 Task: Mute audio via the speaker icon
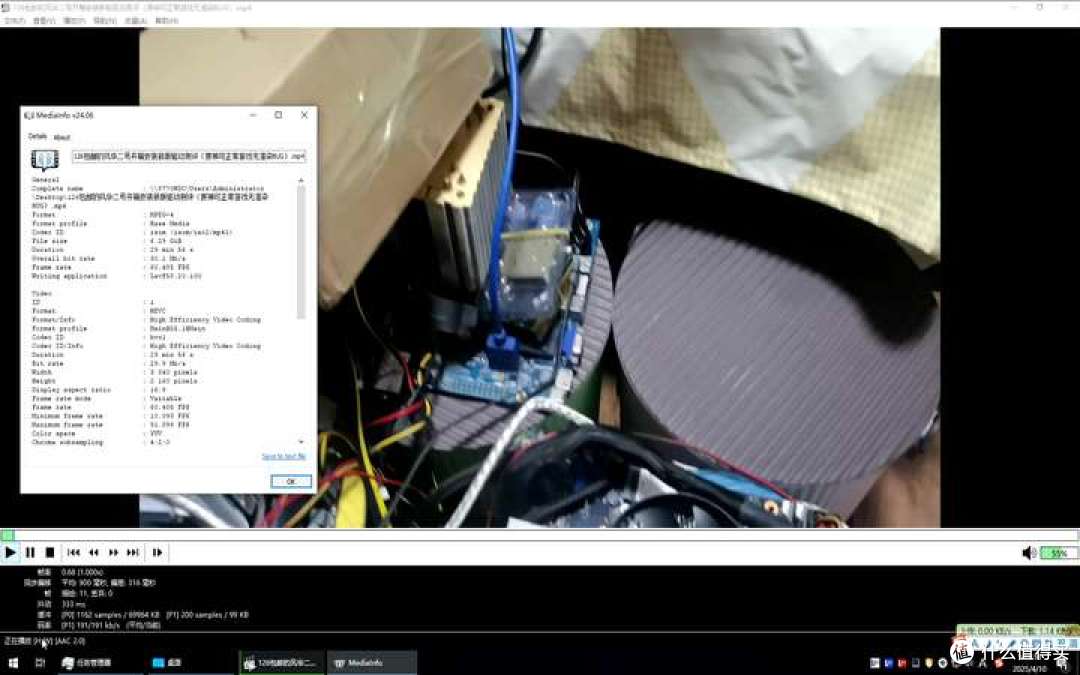click(1028, 553)
